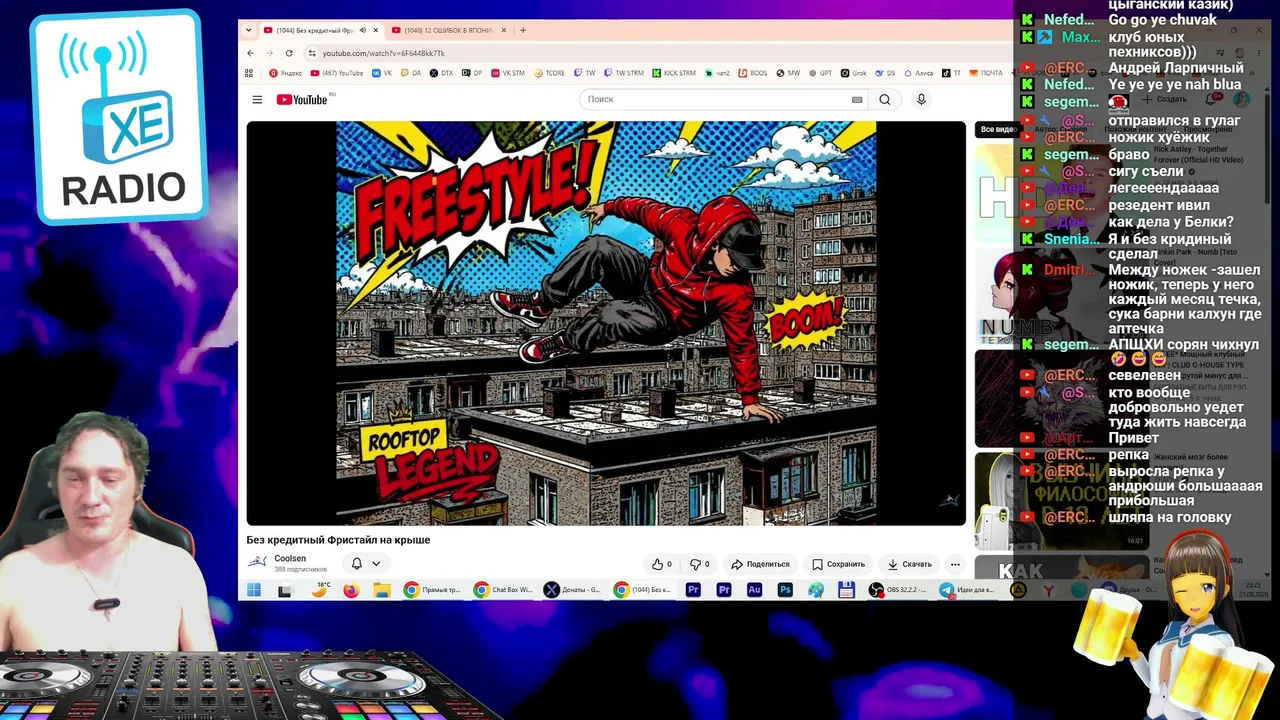Open the GPT bookmark
Screen dimensions: 1280x720
click(x=820, y=73)
